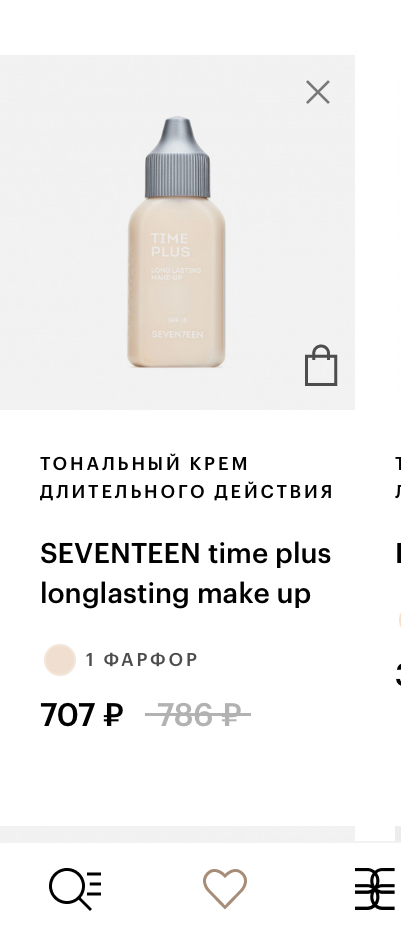This screenshot has height=939, width=401.
Task: Open favorites heart icon in bottom bar
Action: 224,887
